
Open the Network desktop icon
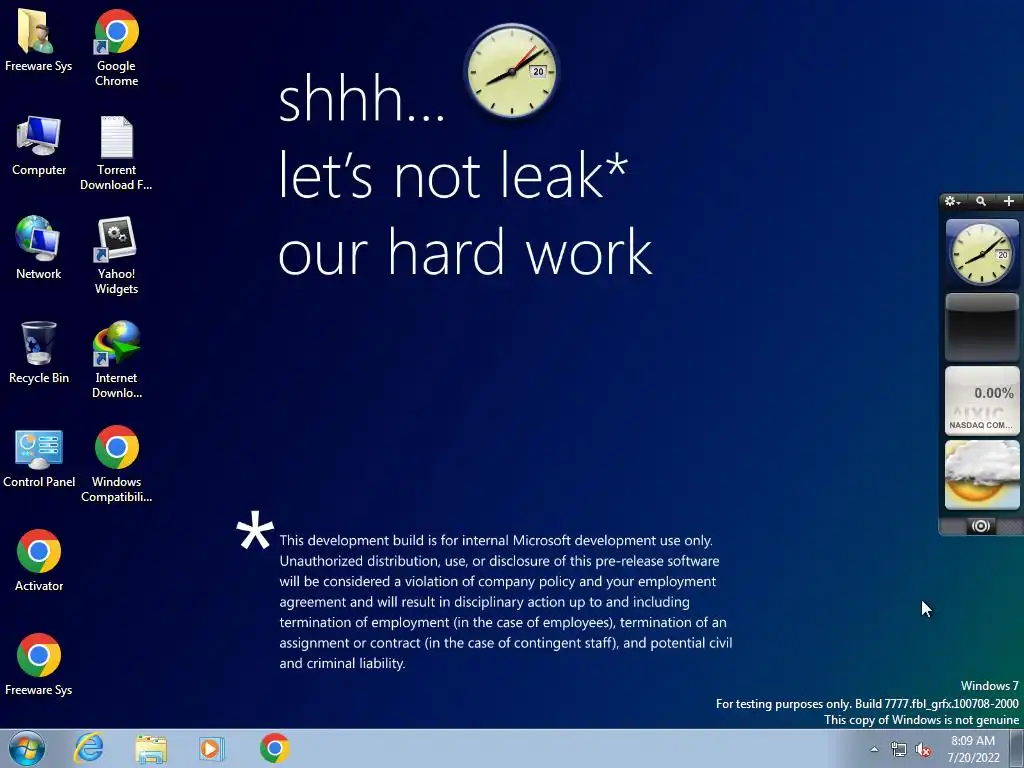39,248
